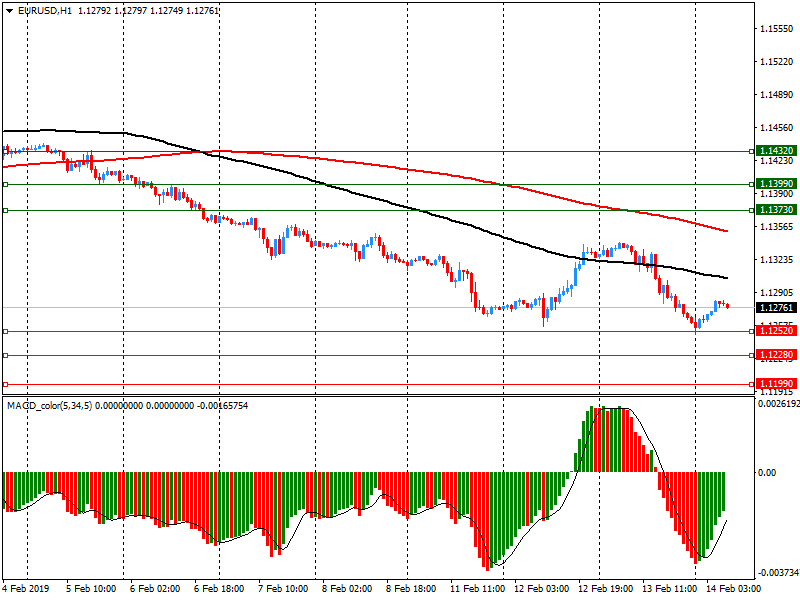
Task: Click left-edge handle of the 1.12280 line
Action: tap(5, 355)
